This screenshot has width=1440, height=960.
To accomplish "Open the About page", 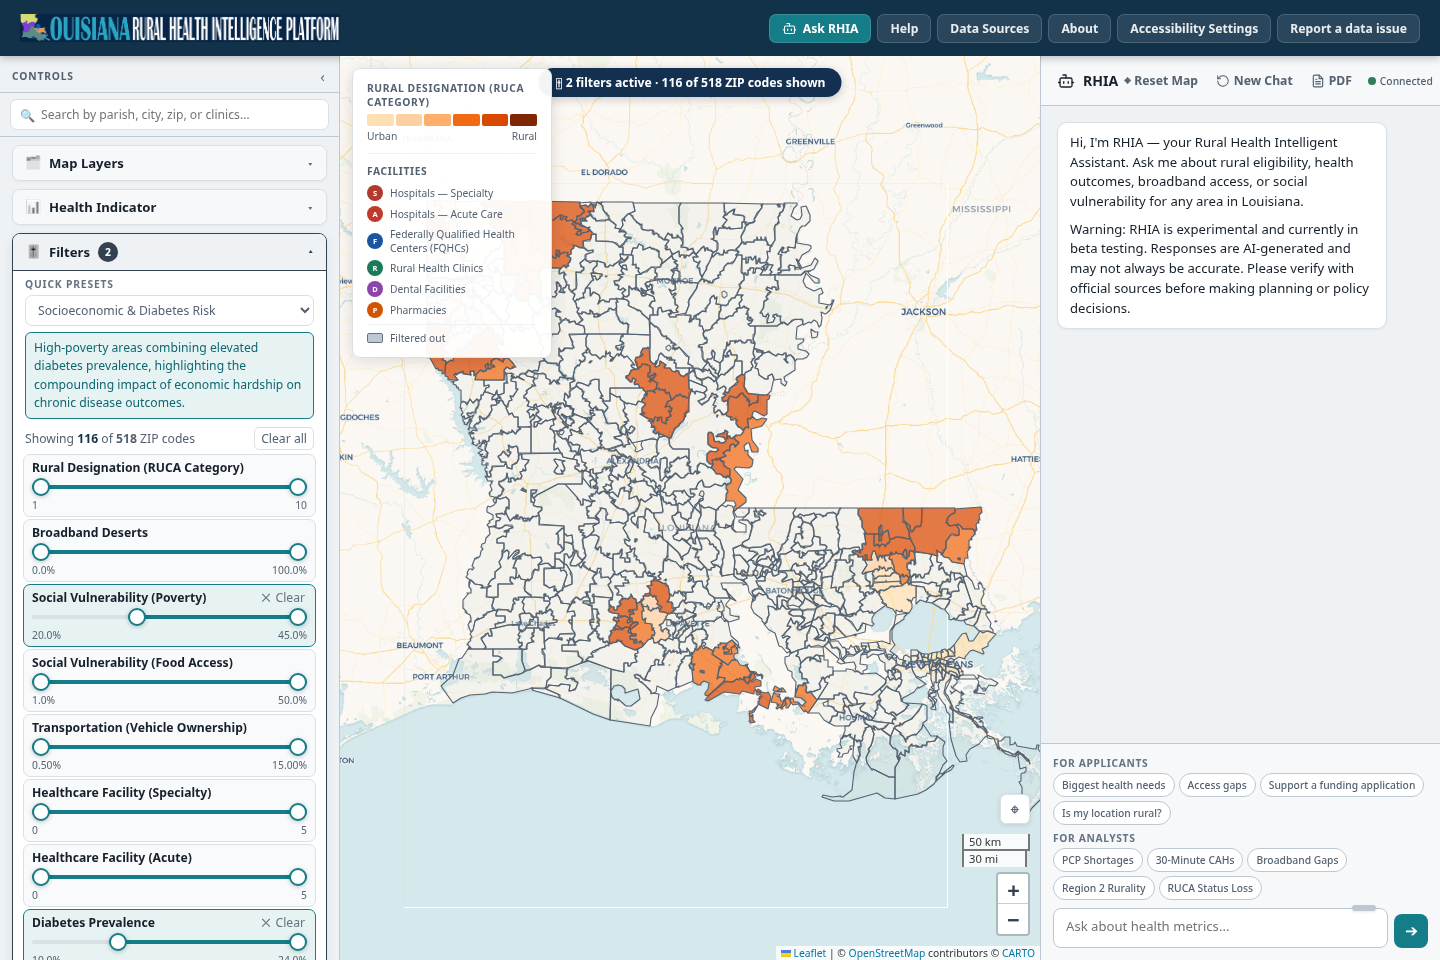I will click(x=1079, y=28).
